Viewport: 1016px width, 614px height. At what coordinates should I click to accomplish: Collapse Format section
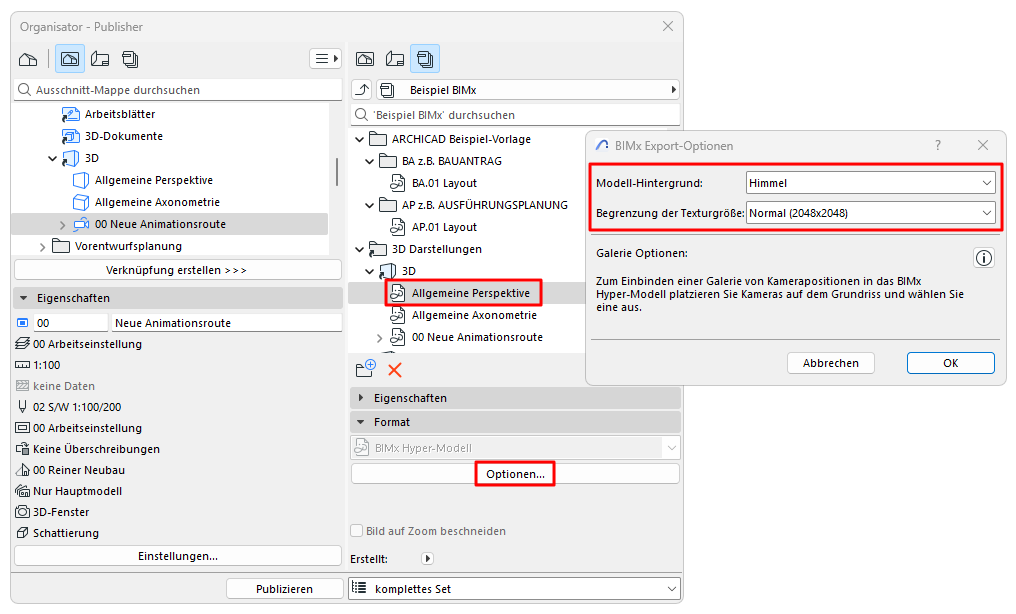(x=361, y=422)
